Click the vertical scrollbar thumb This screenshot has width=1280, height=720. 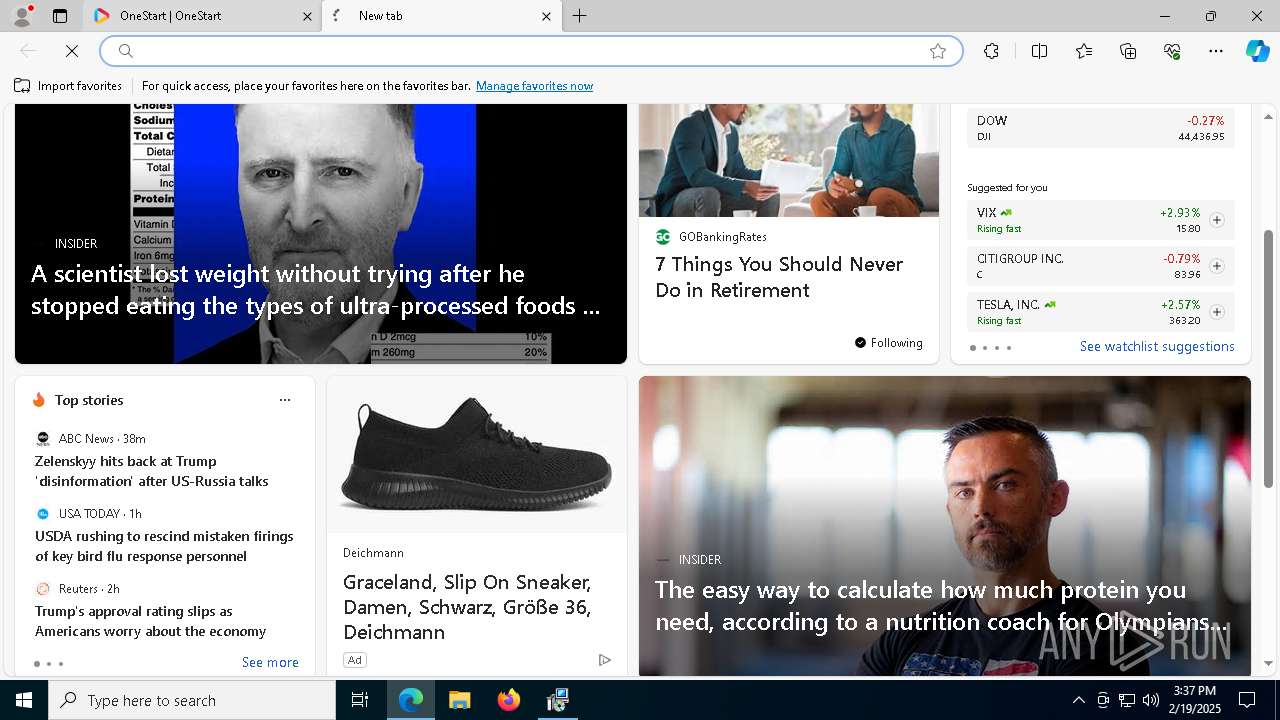(x=1269, y=358)
